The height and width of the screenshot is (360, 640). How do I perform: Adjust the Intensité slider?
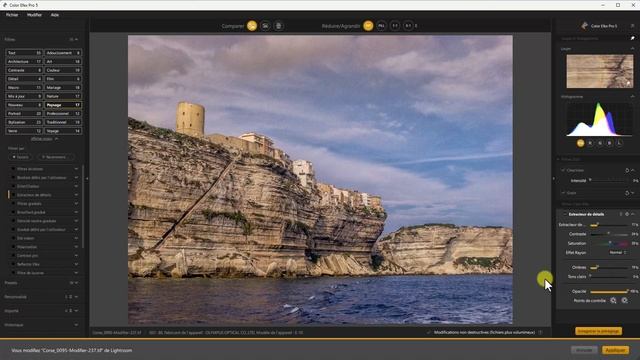(x=609, y=180)
